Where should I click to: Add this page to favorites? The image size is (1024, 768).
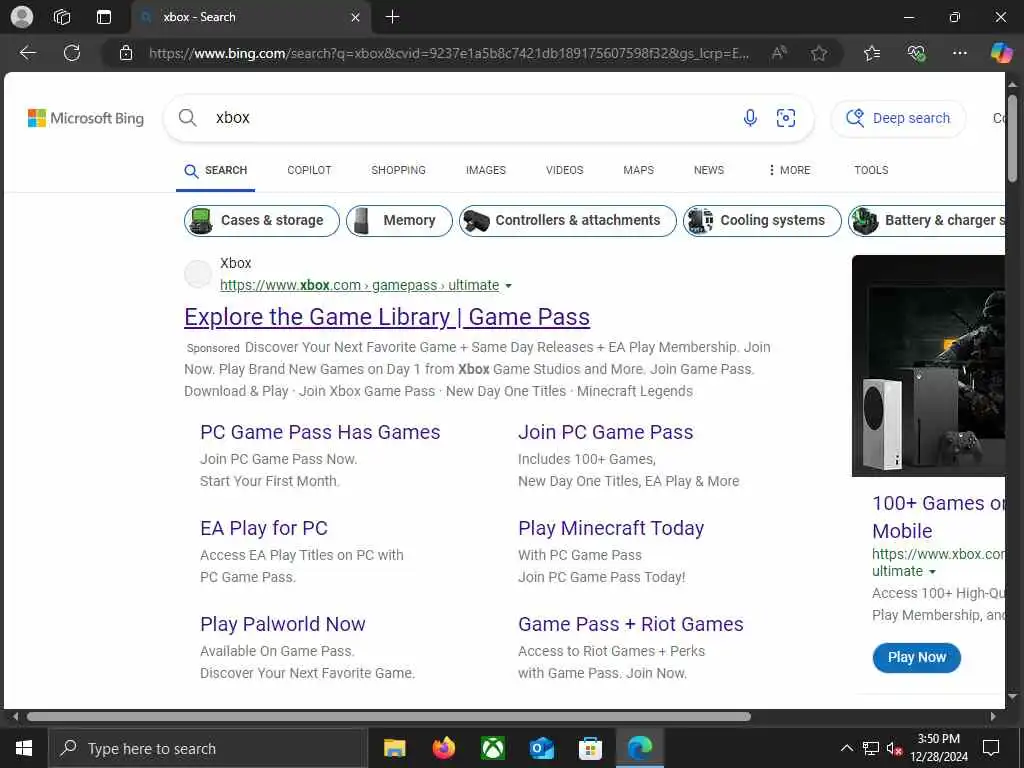pyautogui.click(x=819, y=54)
